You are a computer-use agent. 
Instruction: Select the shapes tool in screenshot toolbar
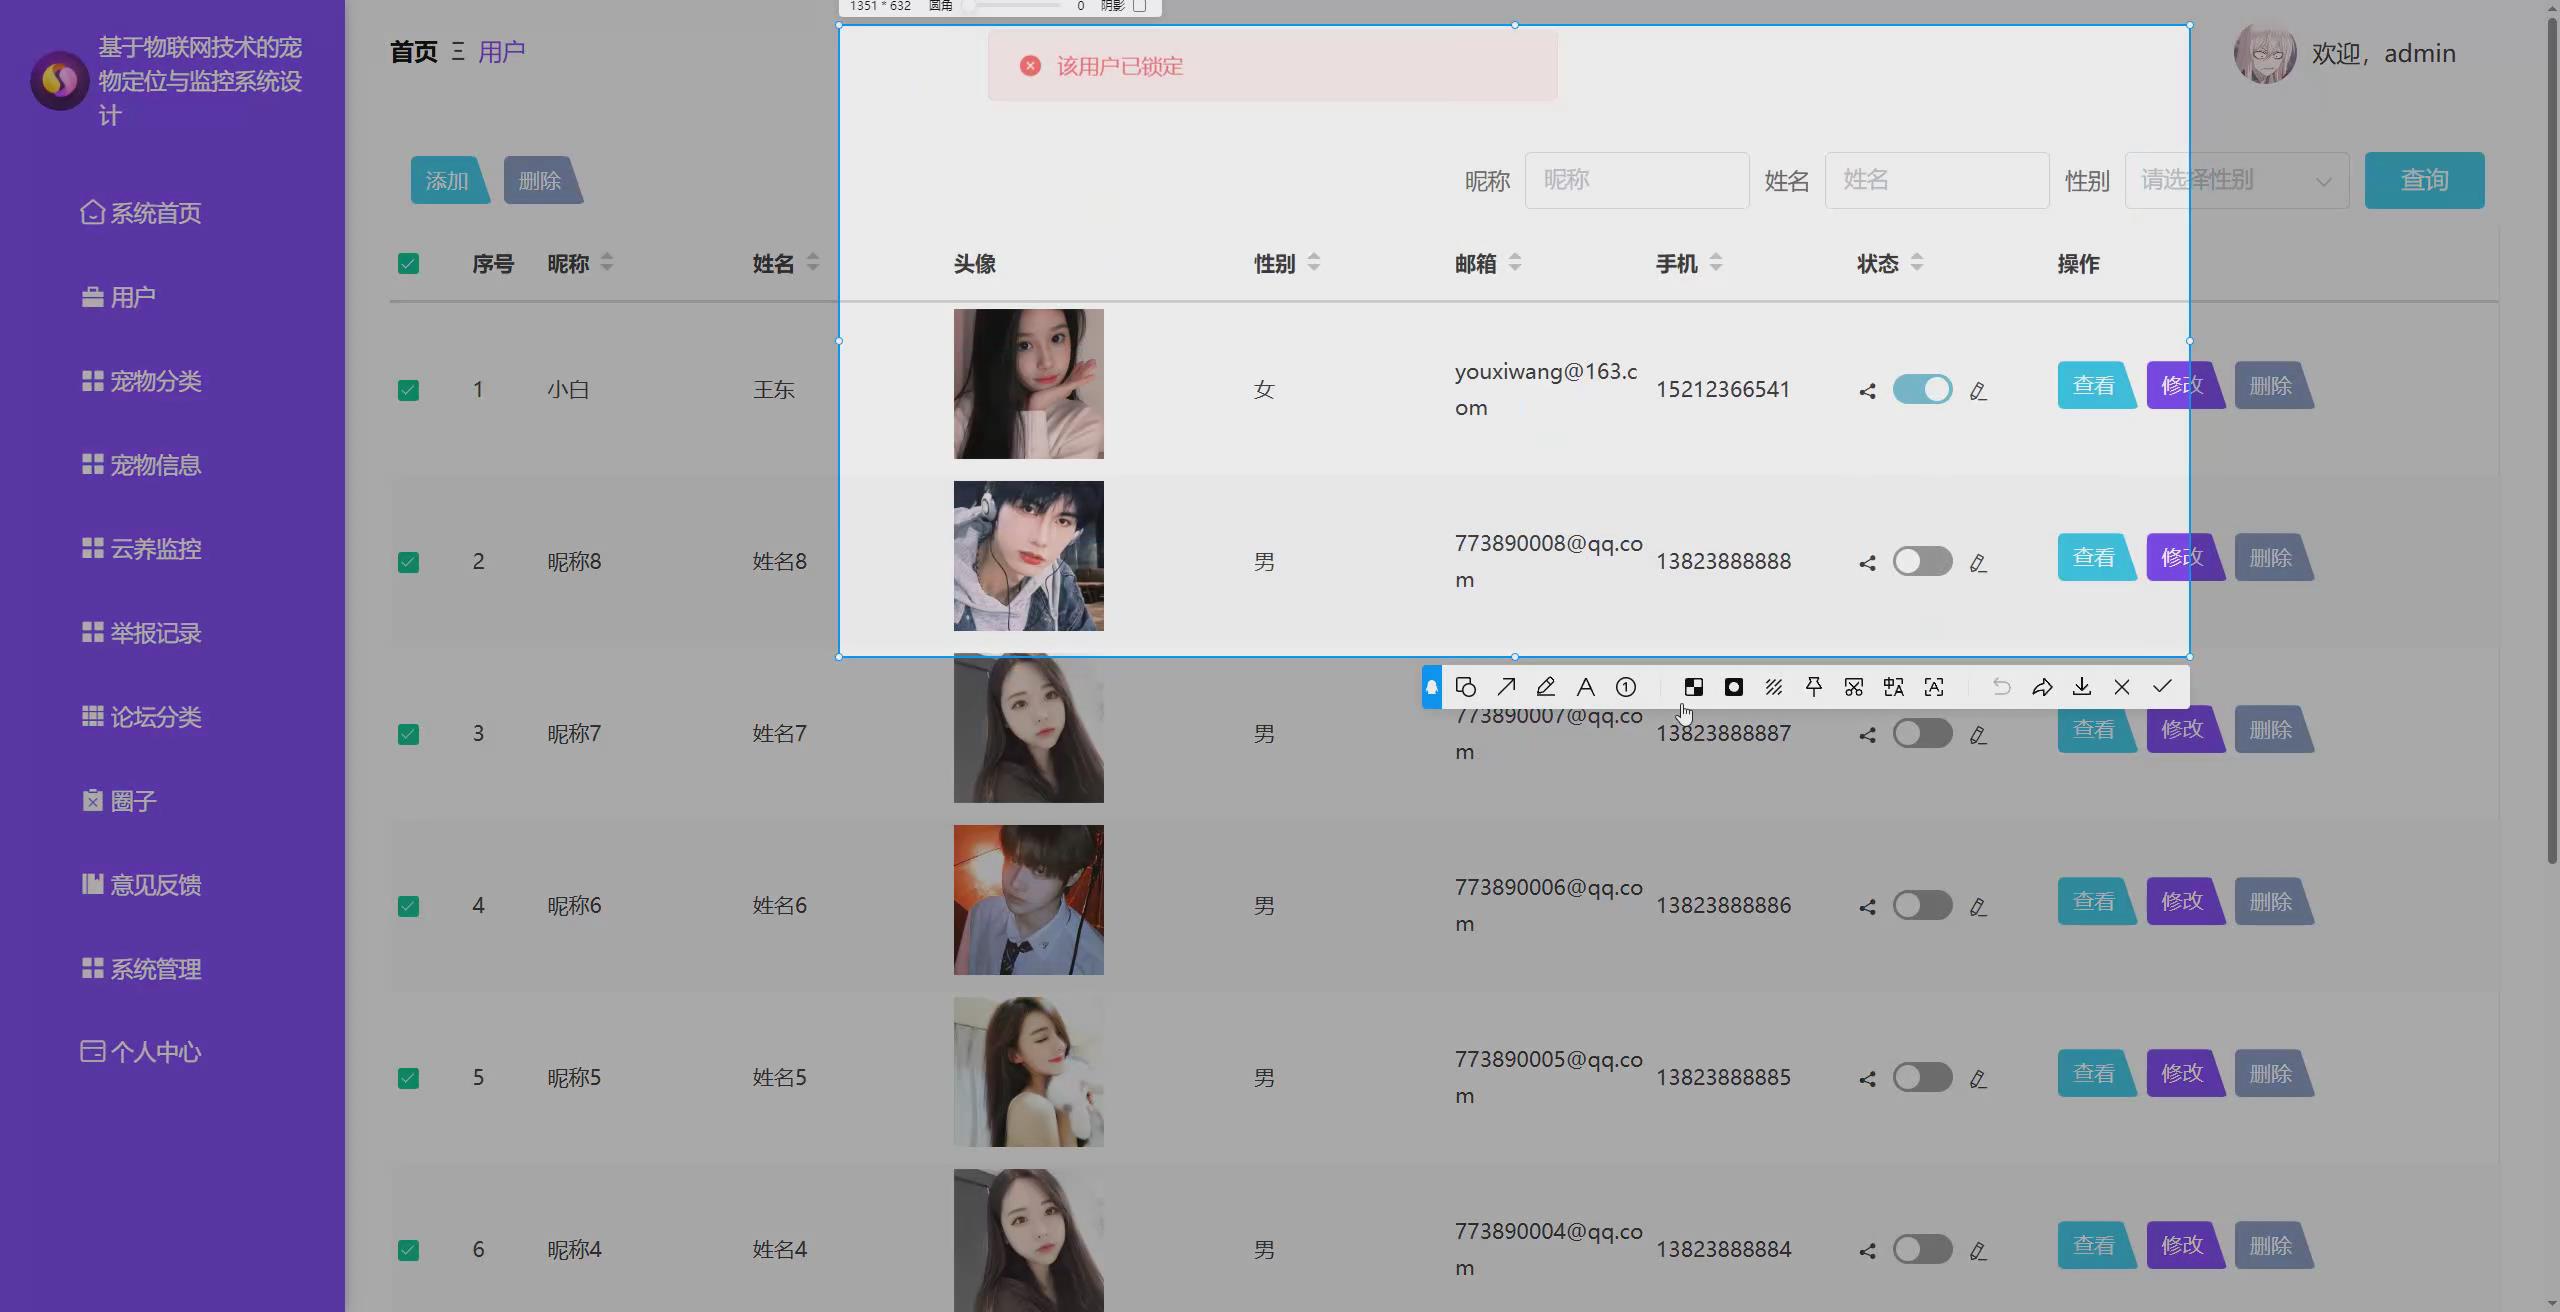[x=1466, y=687]
